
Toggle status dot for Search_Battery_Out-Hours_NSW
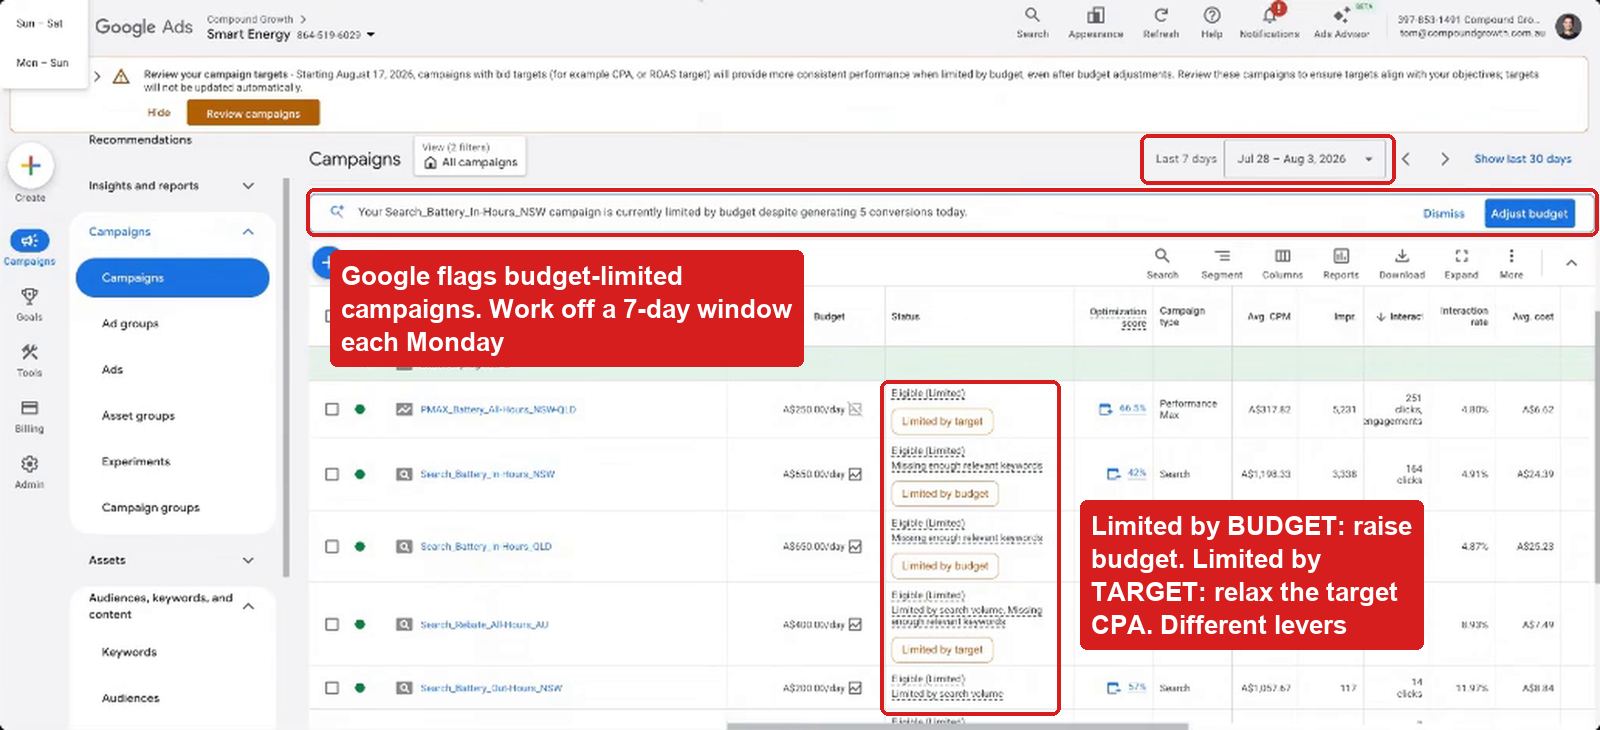360,688
